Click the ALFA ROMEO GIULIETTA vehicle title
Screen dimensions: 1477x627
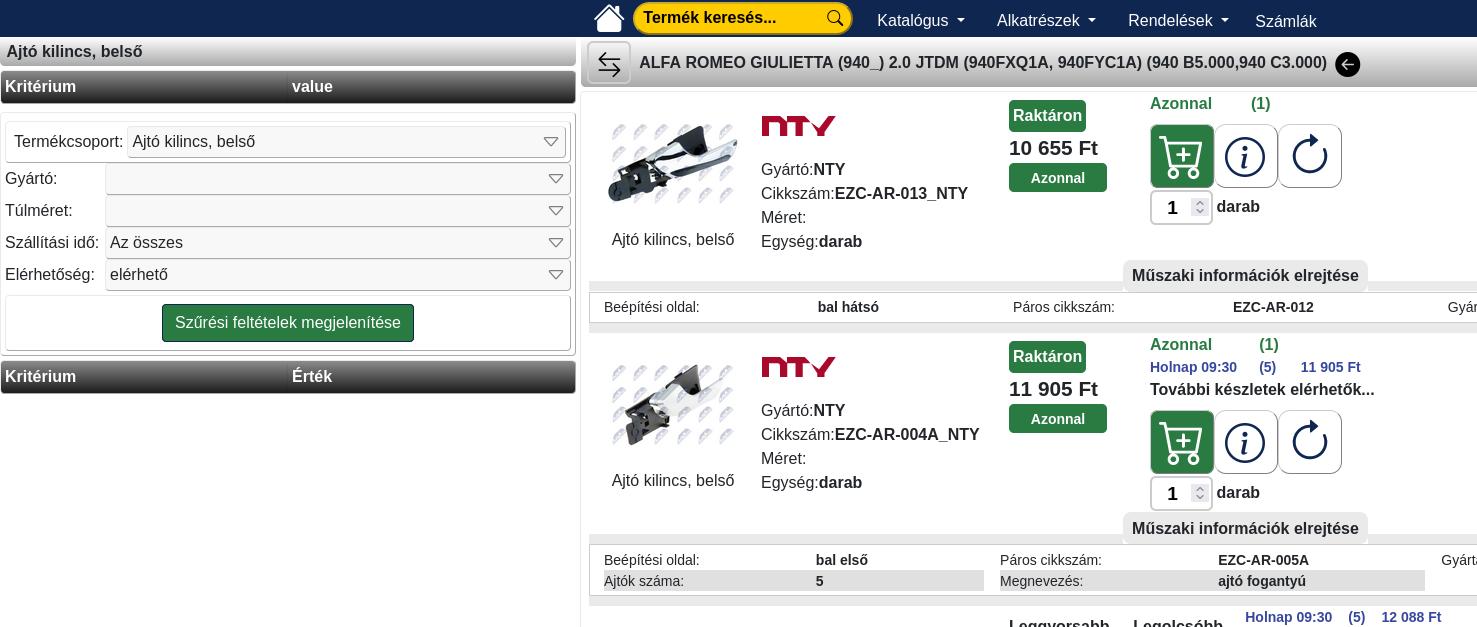tap(983, 63)
